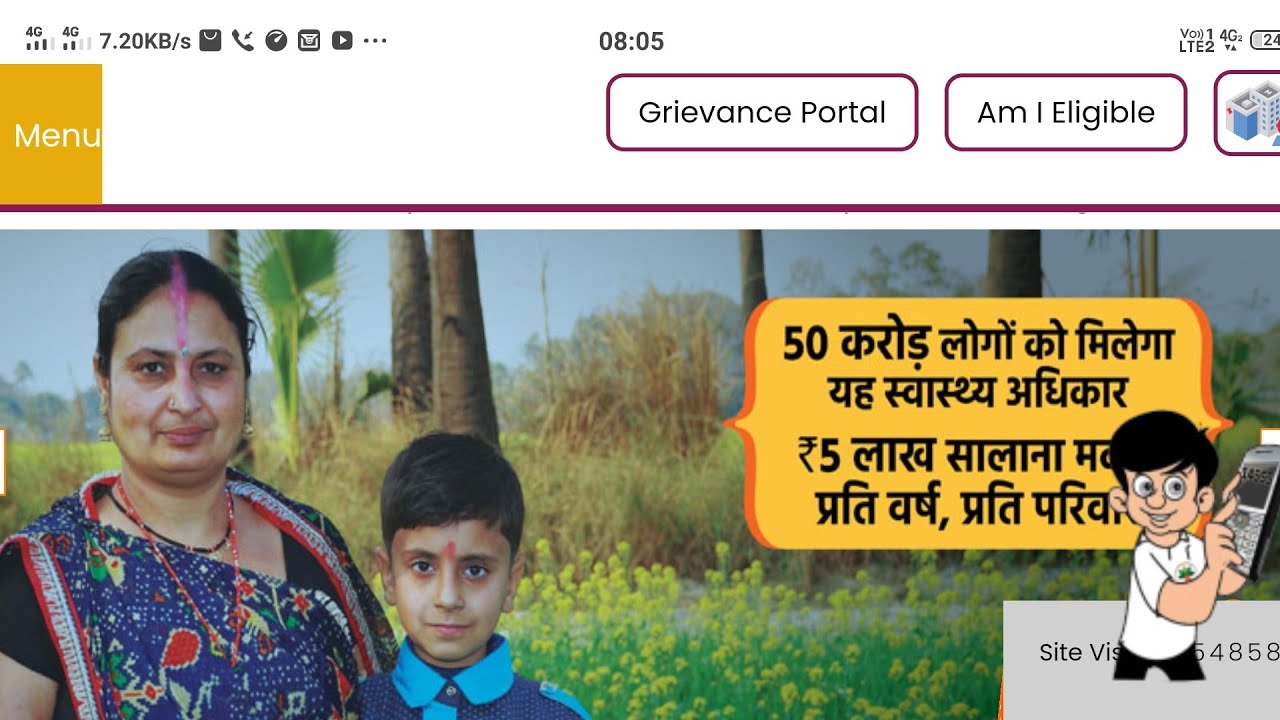The image size is (1280, 720).
Task: Open the hospital building icon button
Action: pyautogui.click(x=1248, y=112)
